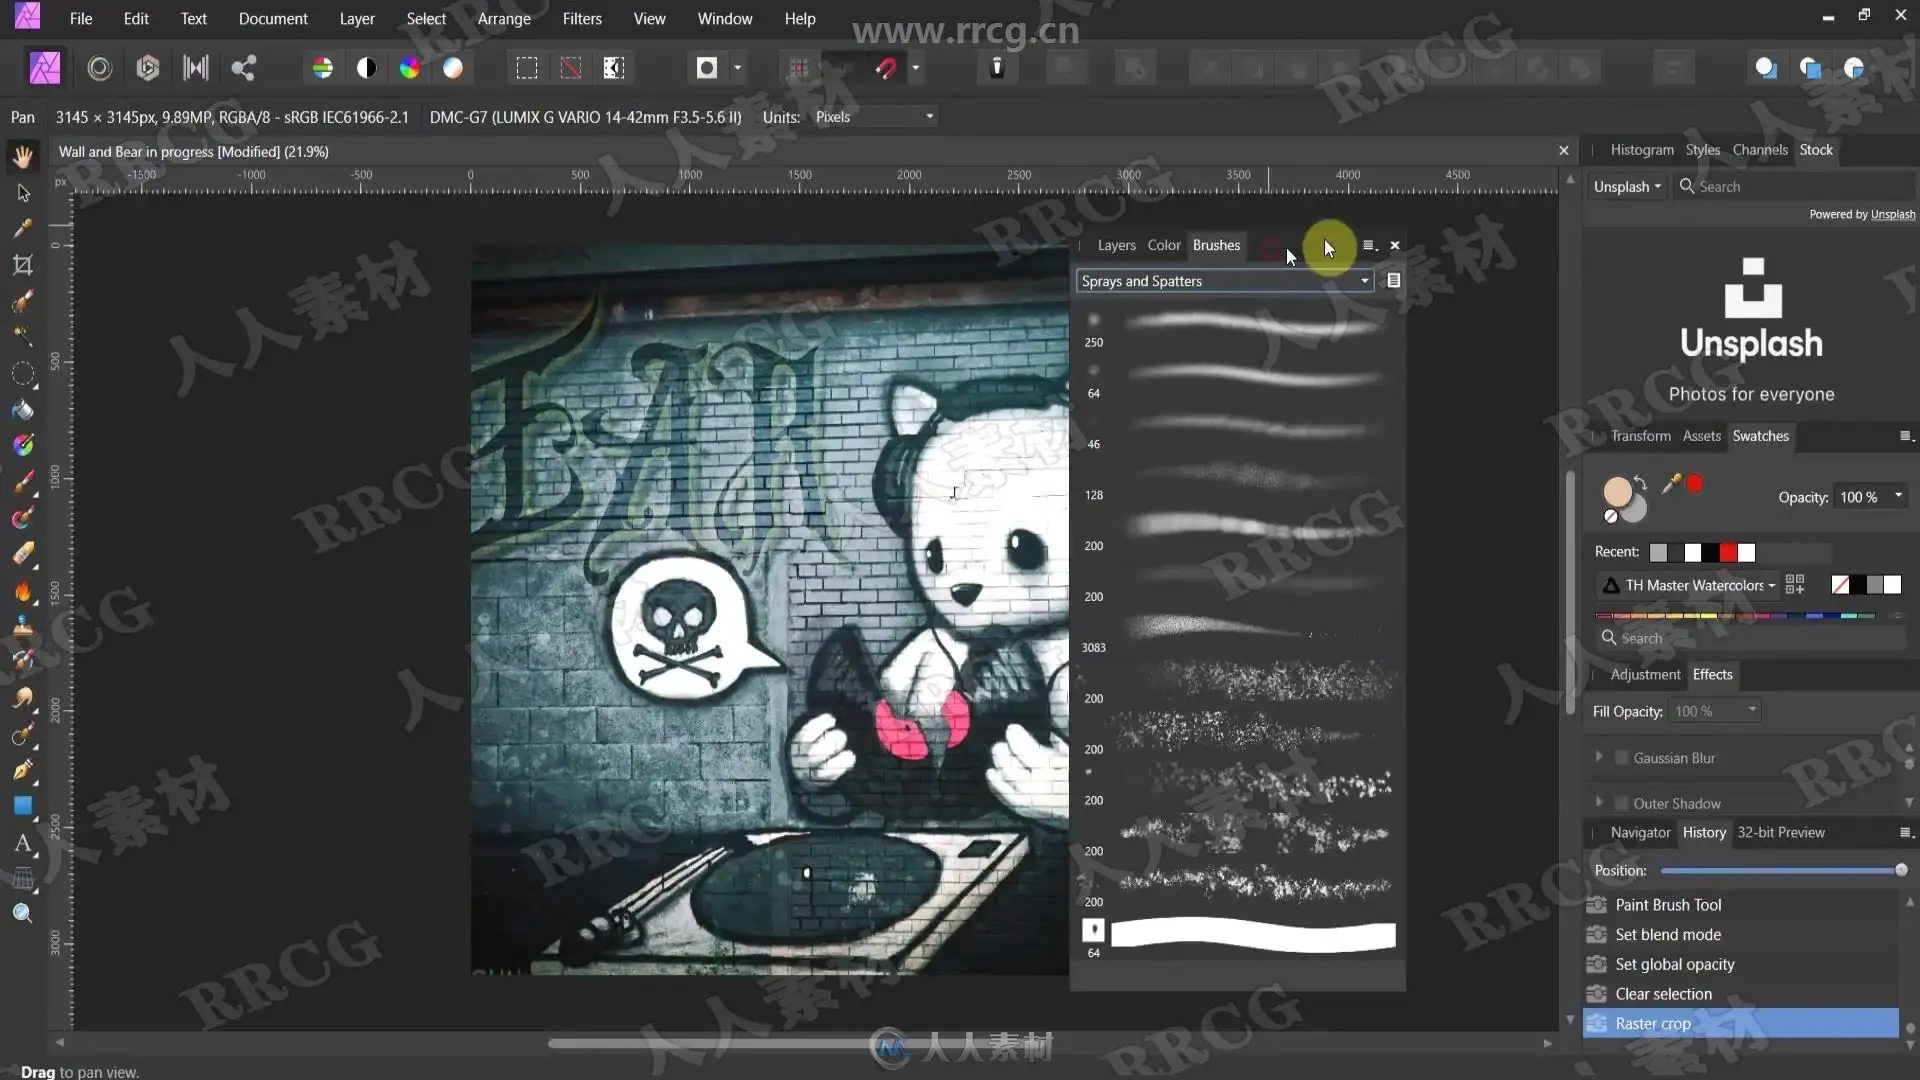This screenshot has height=1080, width=1920.
Task: Click the Select All toolbar icon
Action: point(527,68)
